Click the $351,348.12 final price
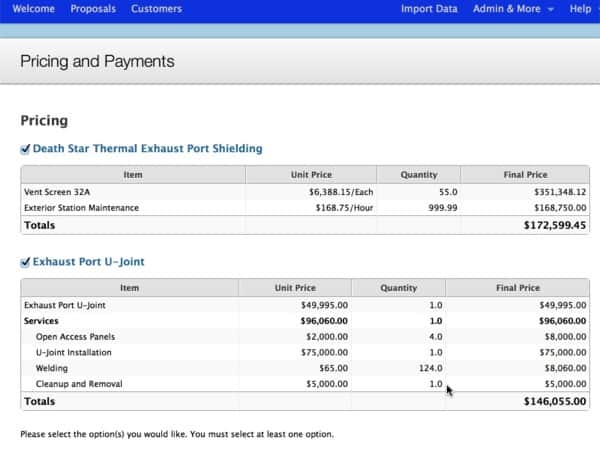The image size is (600, 450). click(560, 192)
